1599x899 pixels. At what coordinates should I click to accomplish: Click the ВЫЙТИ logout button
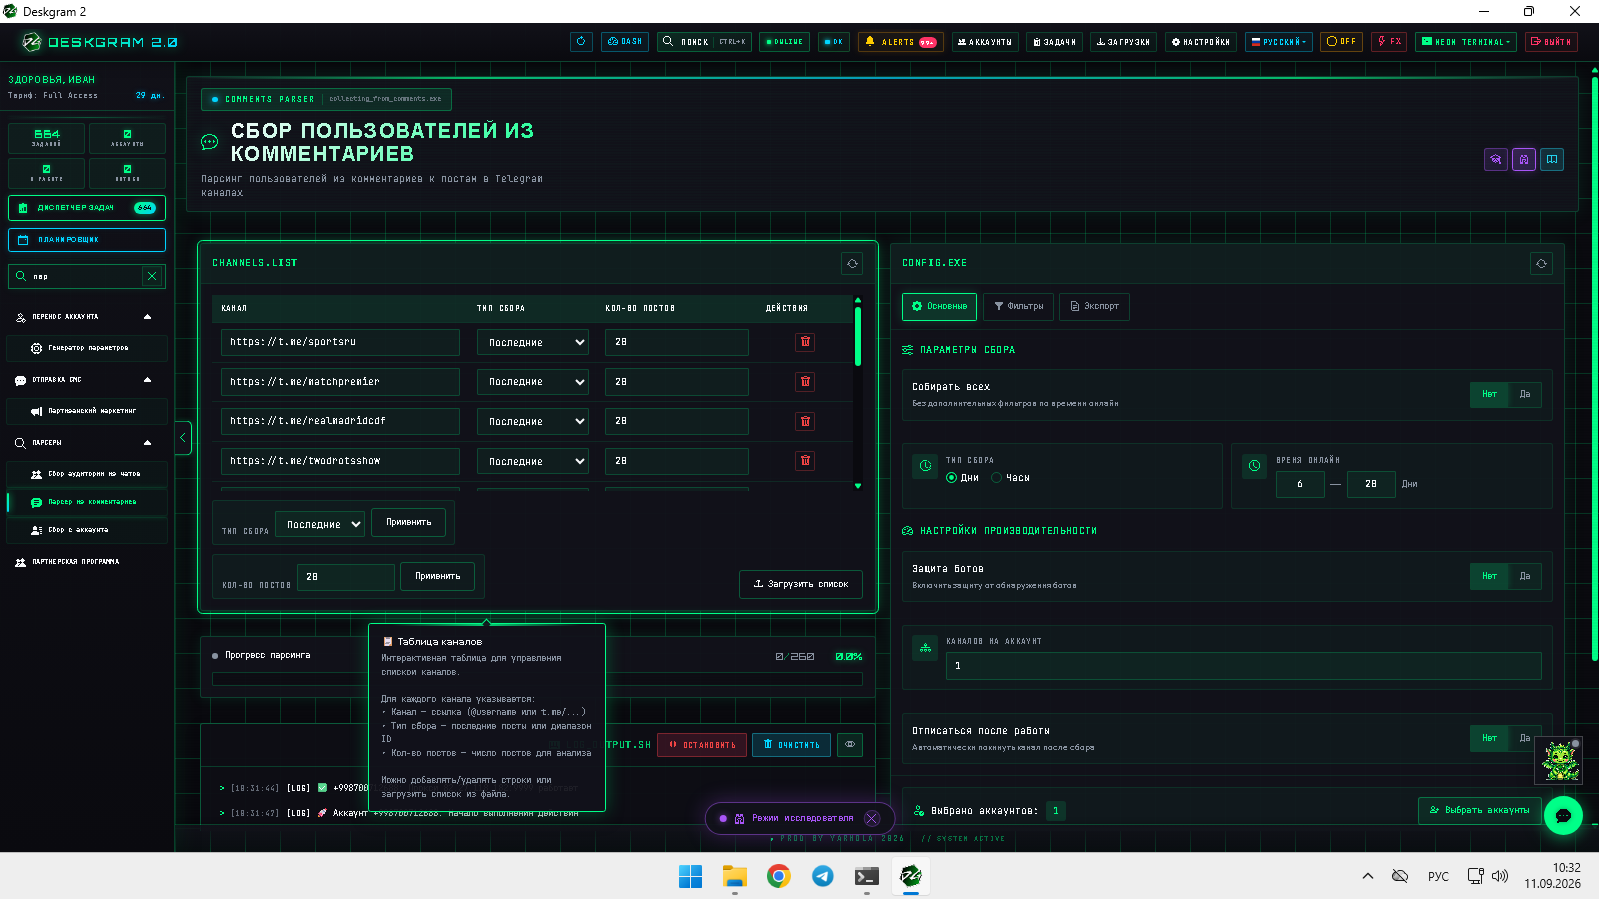1551,42
